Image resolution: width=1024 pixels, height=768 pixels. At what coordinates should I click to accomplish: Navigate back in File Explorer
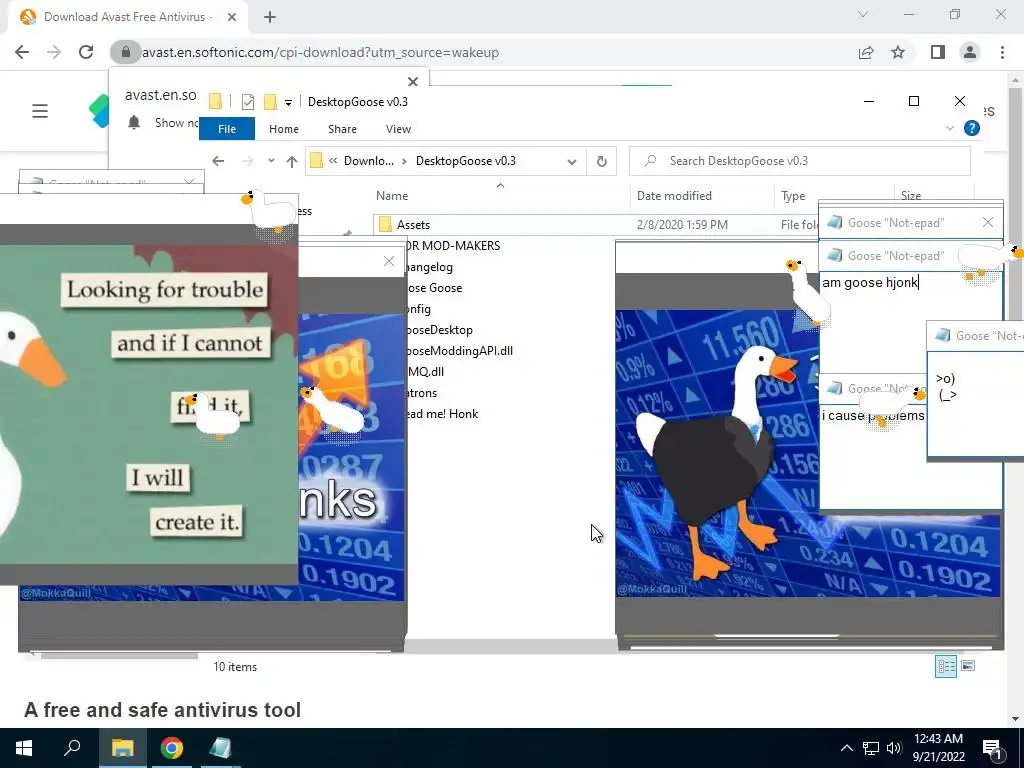coord(218,161)
